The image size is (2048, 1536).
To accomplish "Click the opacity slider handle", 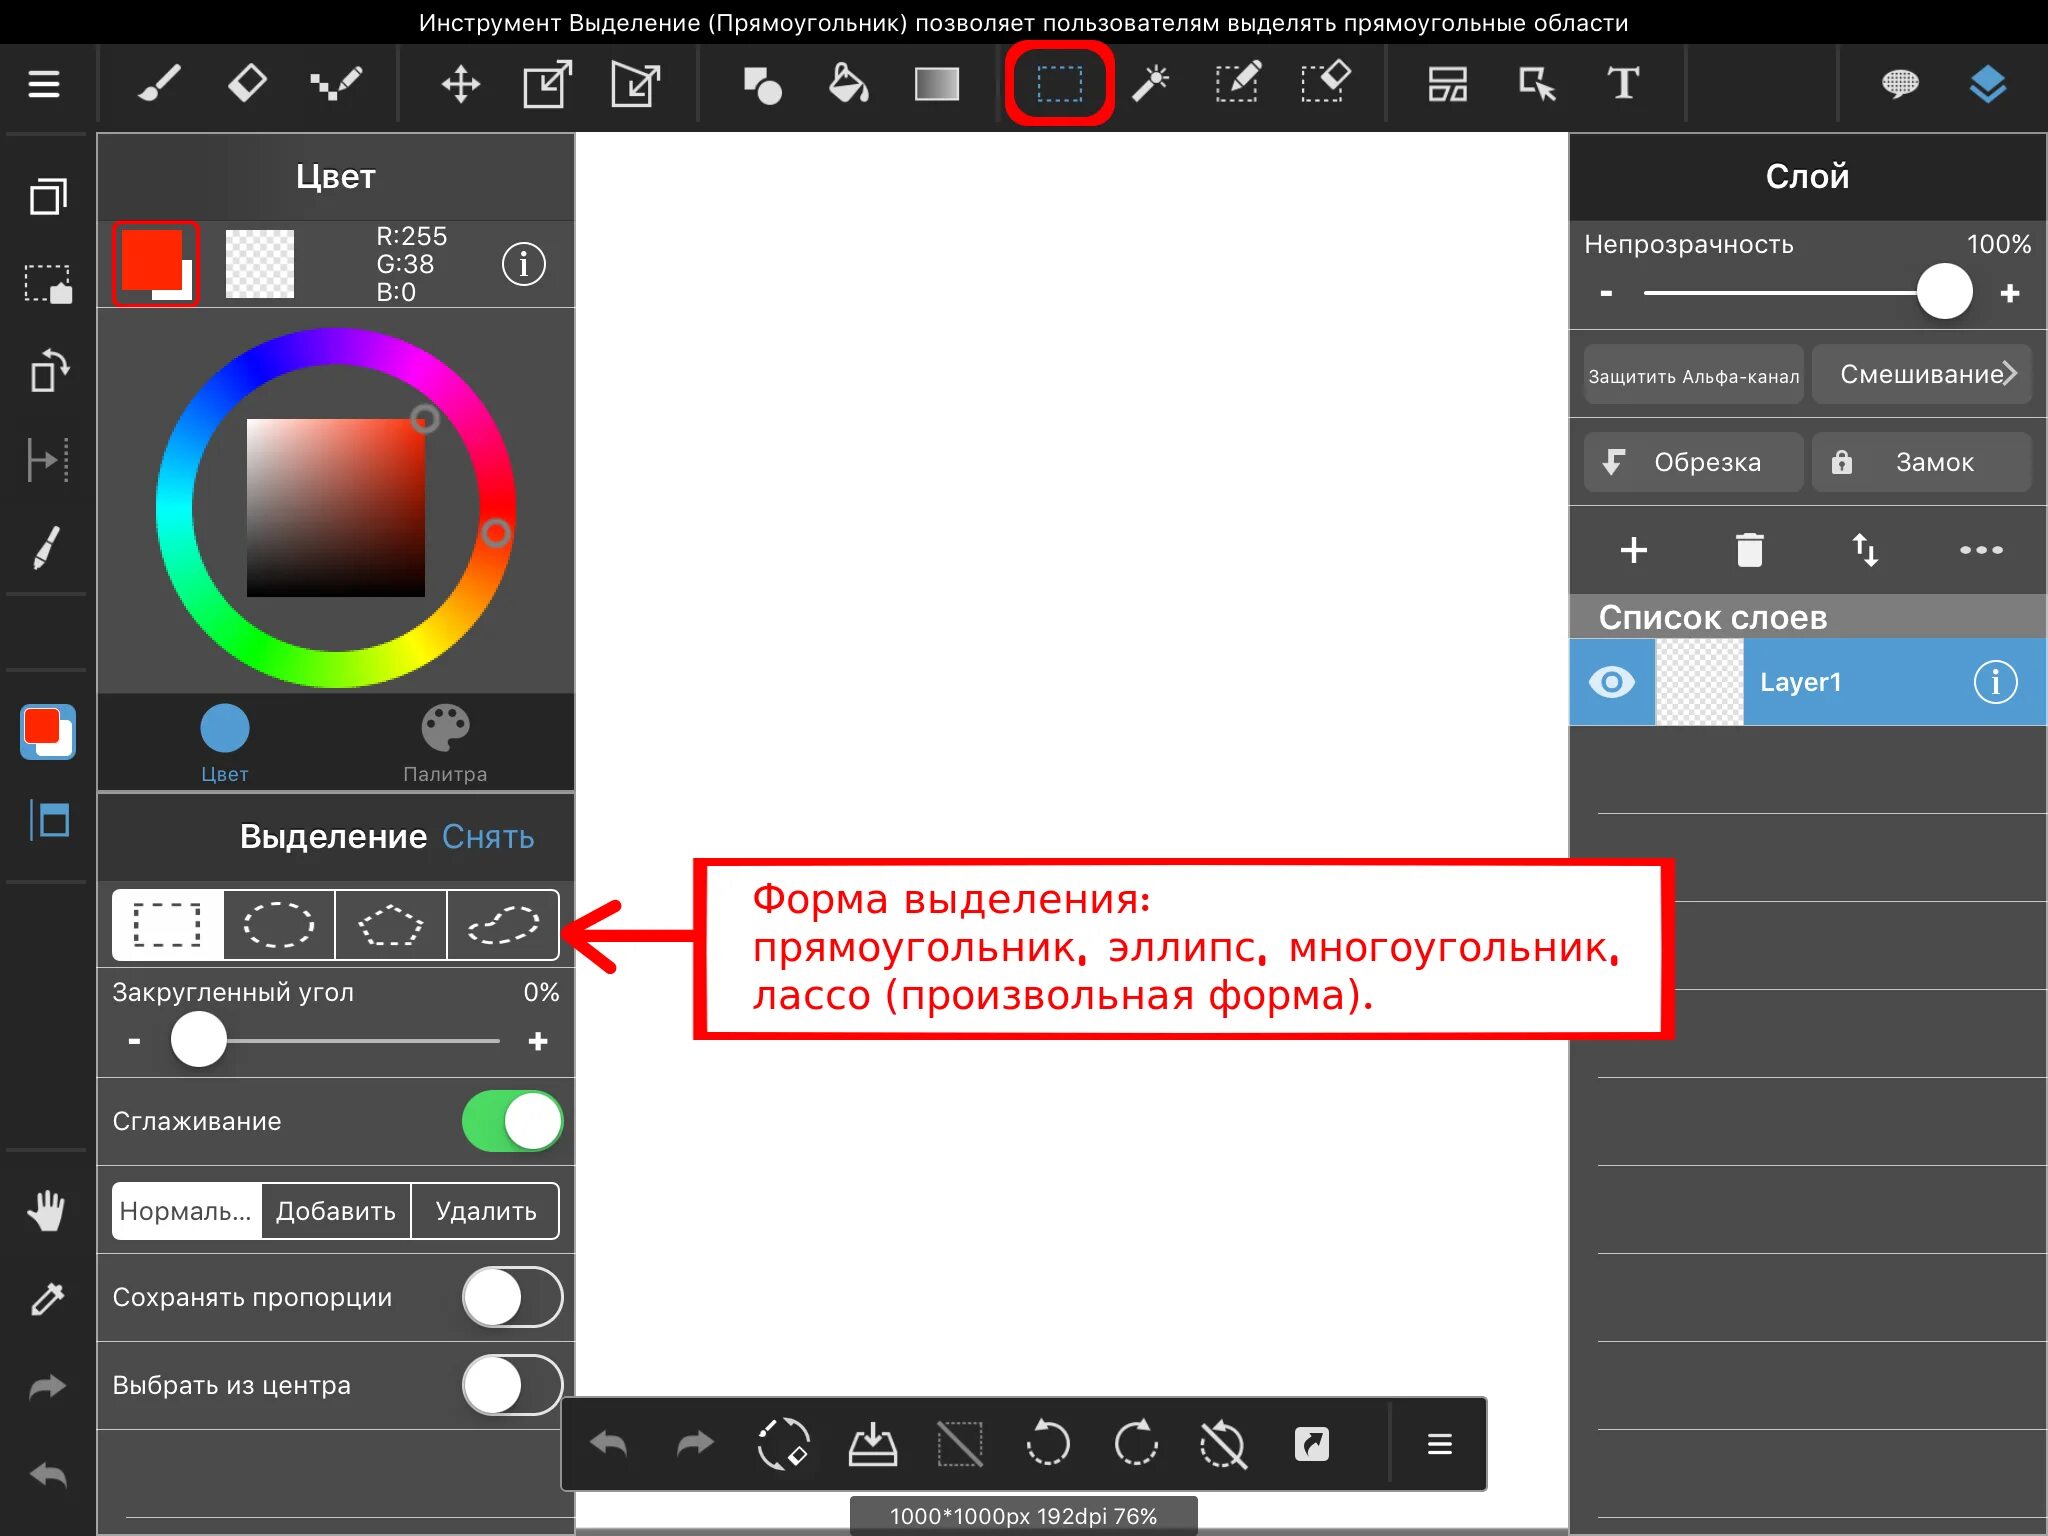I will 1944,292.
